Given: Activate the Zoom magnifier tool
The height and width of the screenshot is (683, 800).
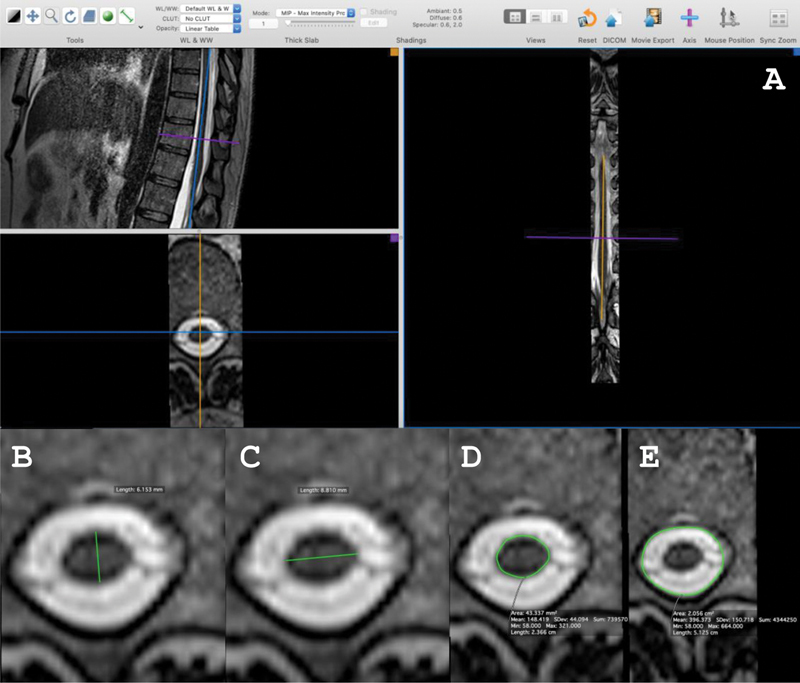Looking at the screenshot, I should pyautogui.click(x=51, y=16).
